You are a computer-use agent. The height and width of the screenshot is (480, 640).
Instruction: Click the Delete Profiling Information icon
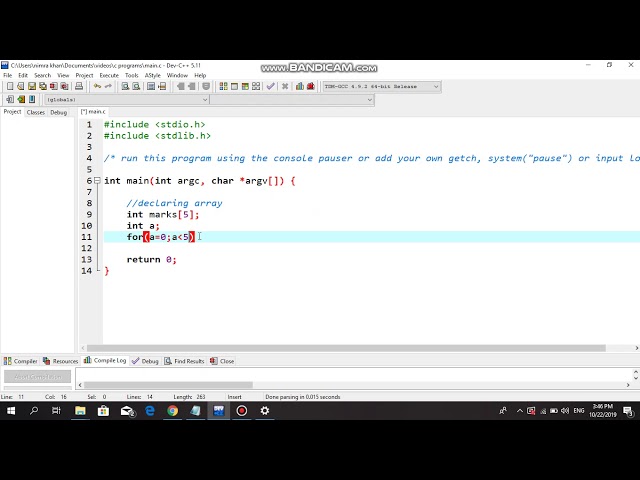click(311, 86)
